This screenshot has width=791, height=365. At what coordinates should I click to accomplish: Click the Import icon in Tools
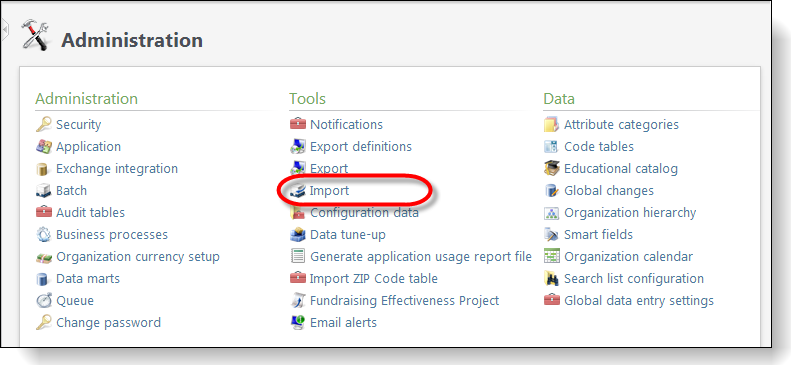click(298, 191)
